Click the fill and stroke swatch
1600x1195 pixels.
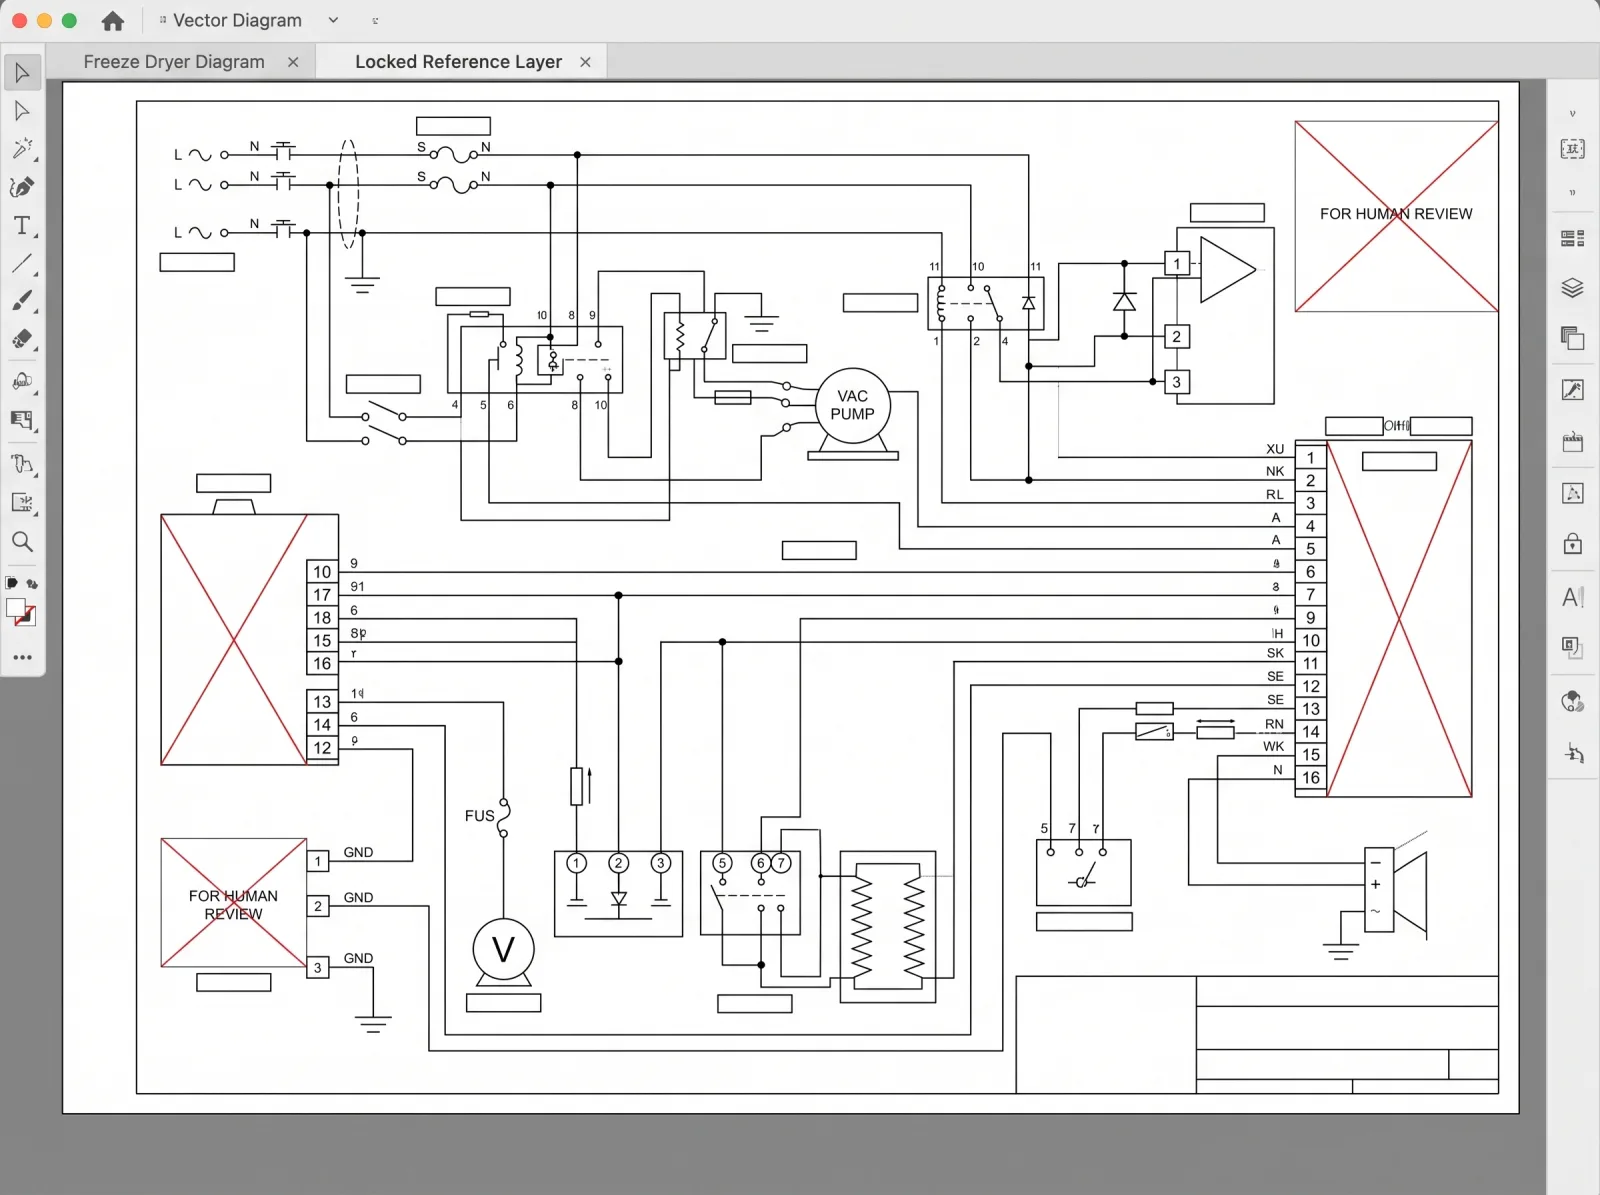click(20, 612)
